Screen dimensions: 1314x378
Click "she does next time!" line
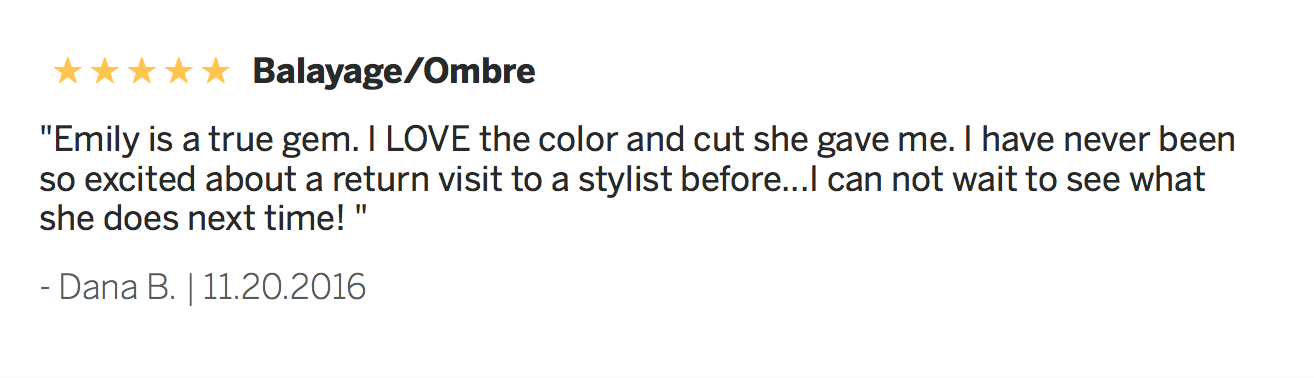[192, 219]
